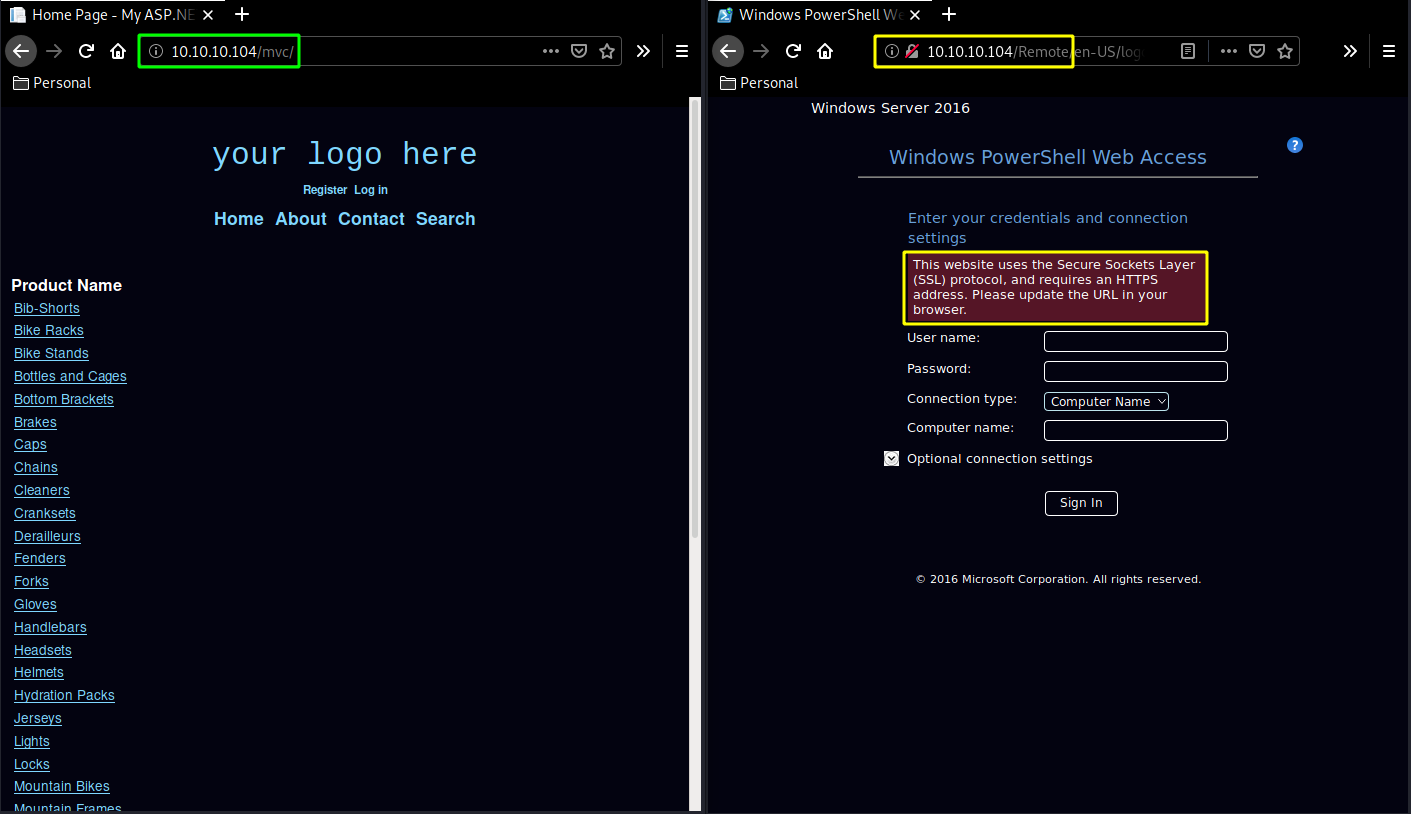Viewport: 1411px width, 814px height.
Task: Click 'your logo here' heading
Action: [345, 154]
